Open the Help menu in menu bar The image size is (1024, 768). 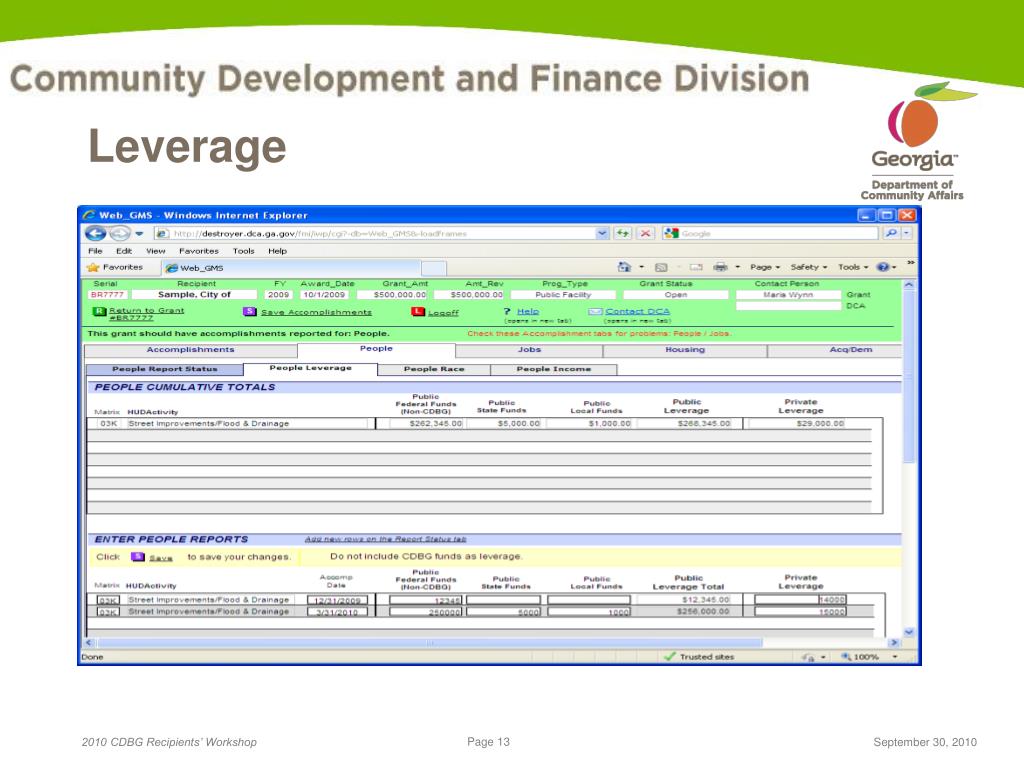pyautogui.click(x=278, y=251)
